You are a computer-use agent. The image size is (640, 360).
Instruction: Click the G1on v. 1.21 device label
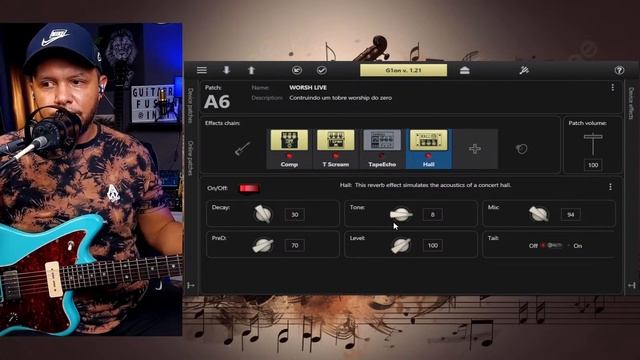click(x=403, y=70)
